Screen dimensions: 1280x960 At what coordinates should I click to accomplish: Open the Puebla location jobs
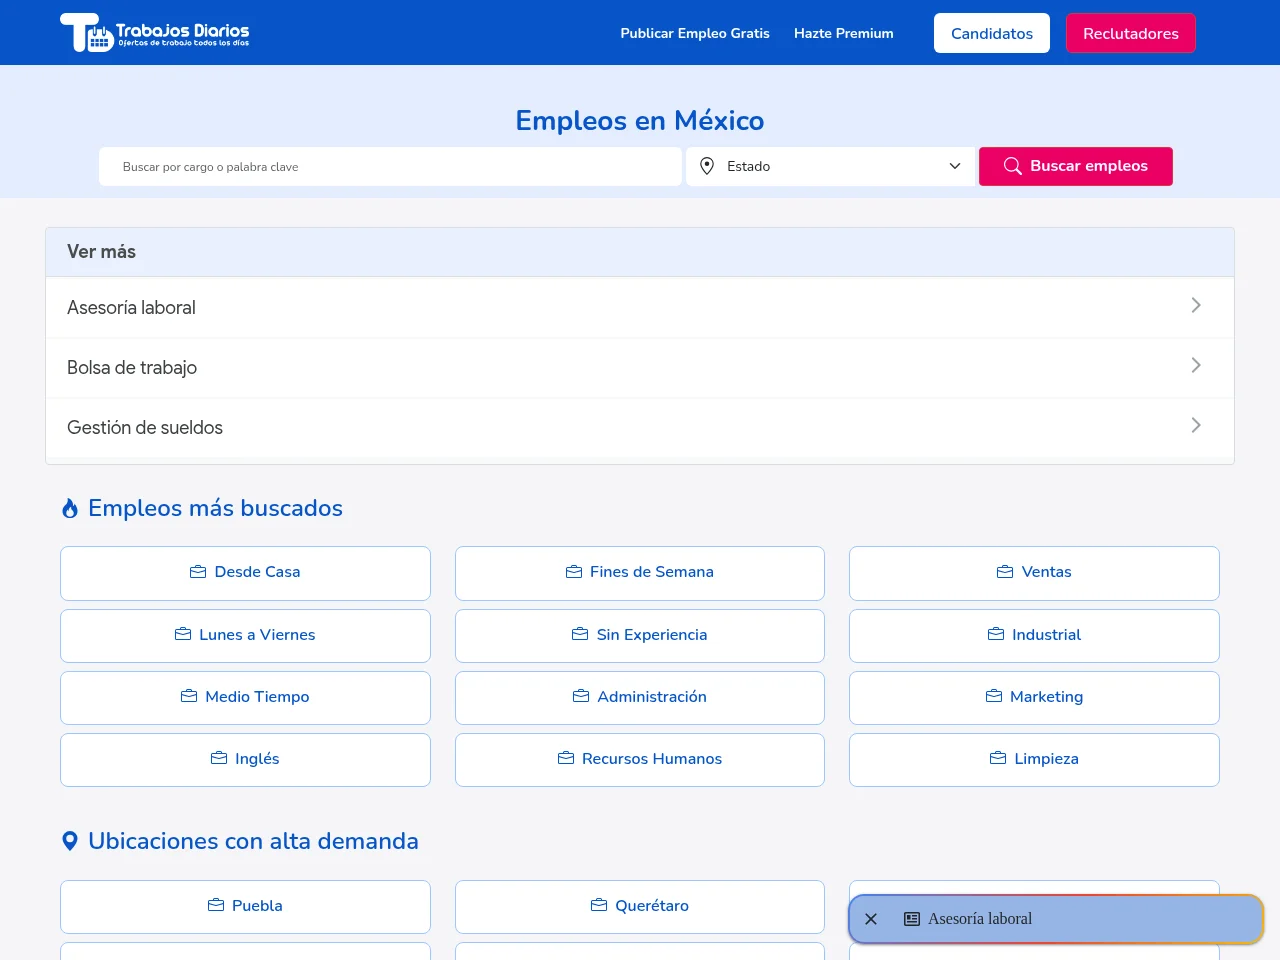245,907
